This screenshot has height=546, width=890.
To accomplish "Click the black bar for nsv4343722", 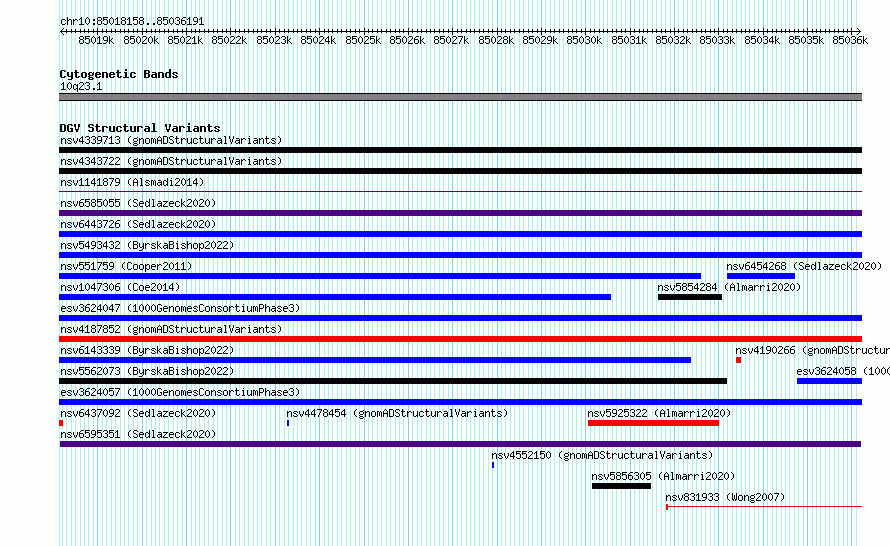I will (x=460, y=171).
